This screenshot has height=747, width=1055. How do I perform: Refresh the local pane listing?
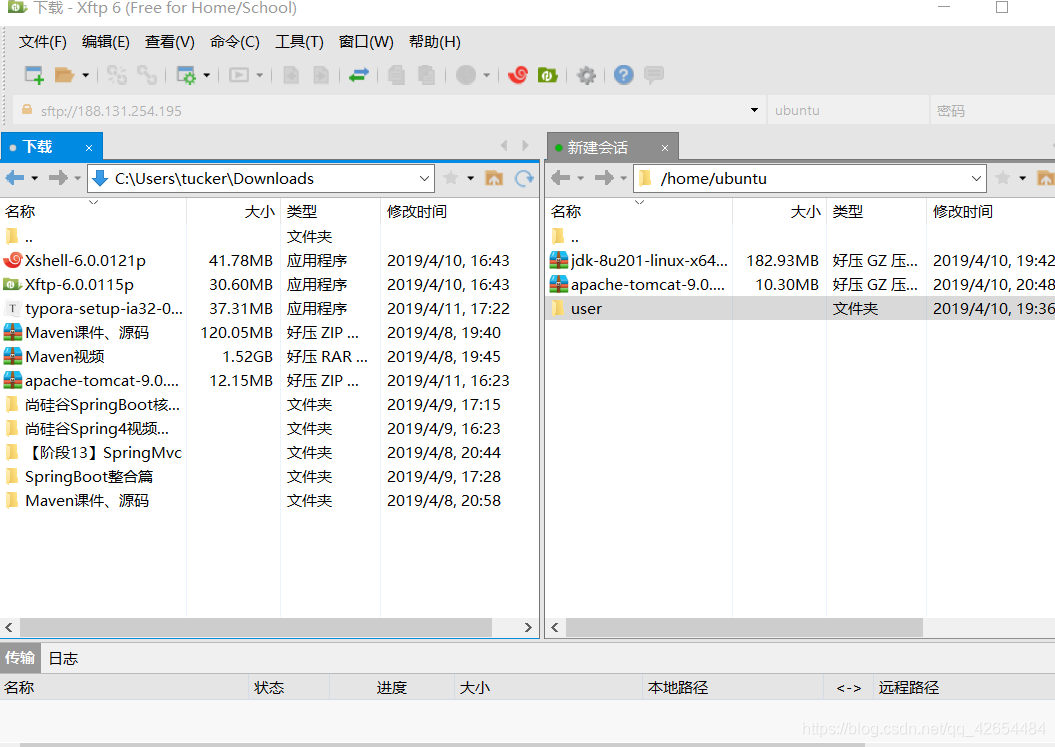point(524,178)
